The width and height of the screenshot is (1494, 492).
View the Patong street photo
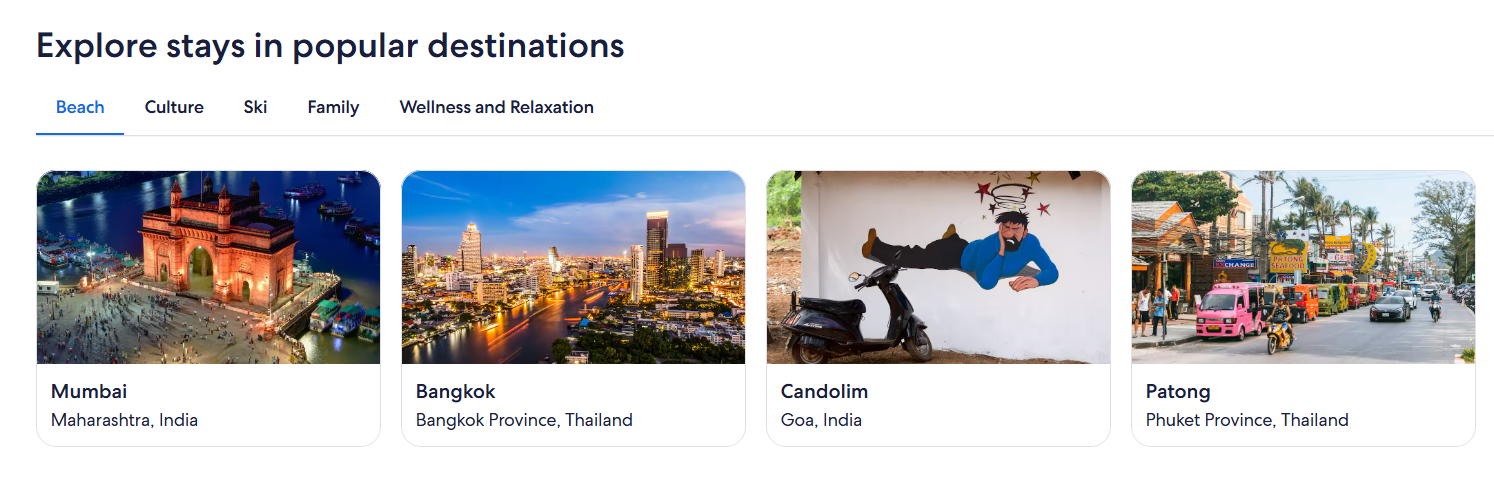(x=1303, y=267)
